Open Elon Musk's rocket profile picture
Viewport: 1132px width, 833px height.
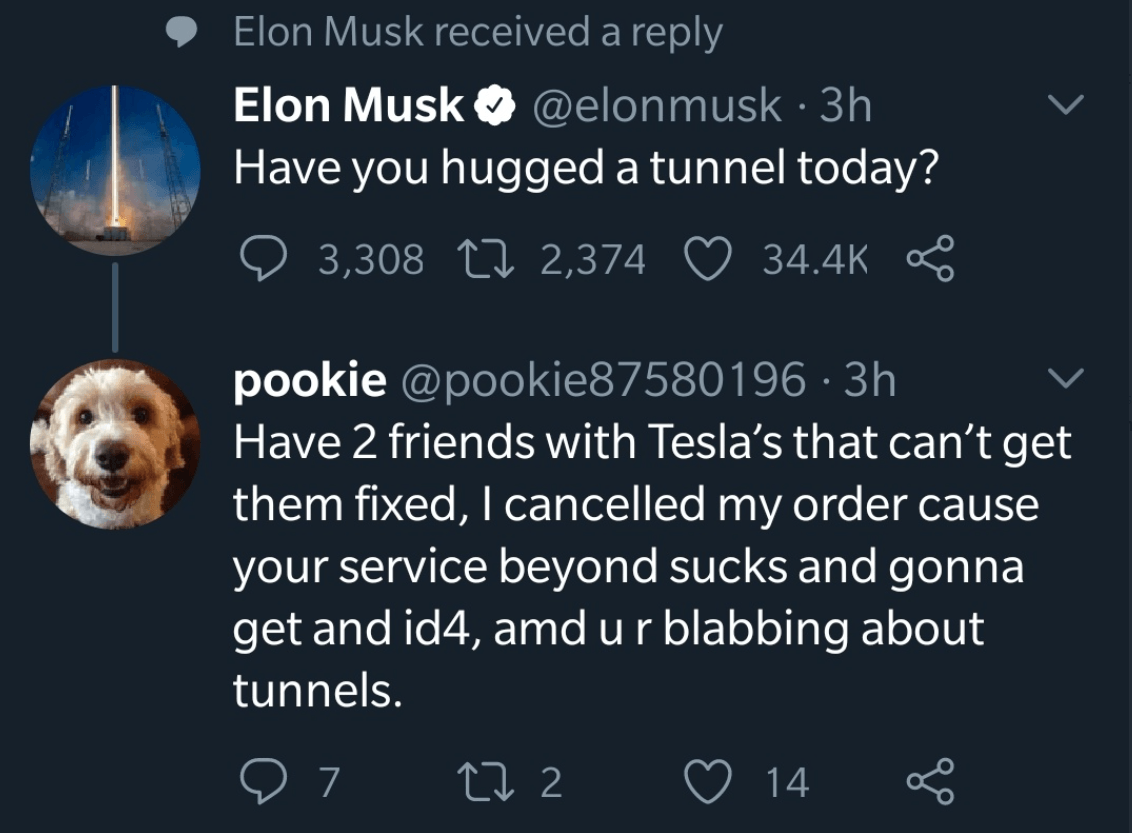pyautogui.click(x=116, y=170)
